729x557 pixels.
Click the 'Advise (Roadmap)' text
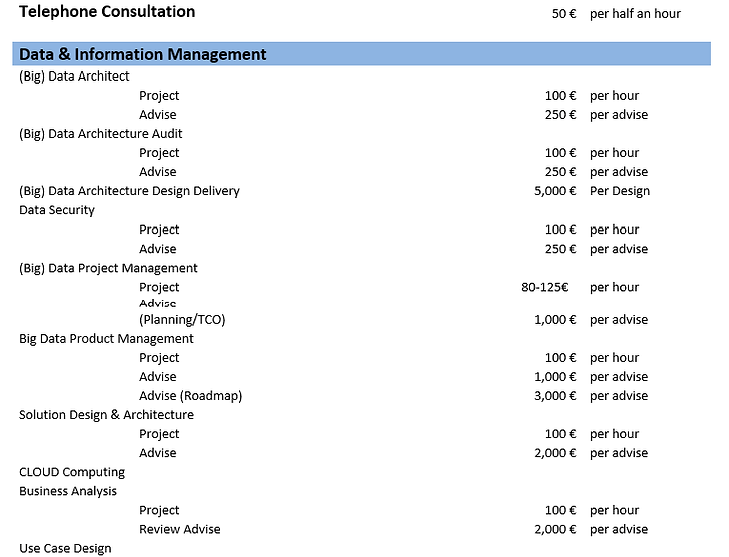pyautogui.click(x=191, y=396)
